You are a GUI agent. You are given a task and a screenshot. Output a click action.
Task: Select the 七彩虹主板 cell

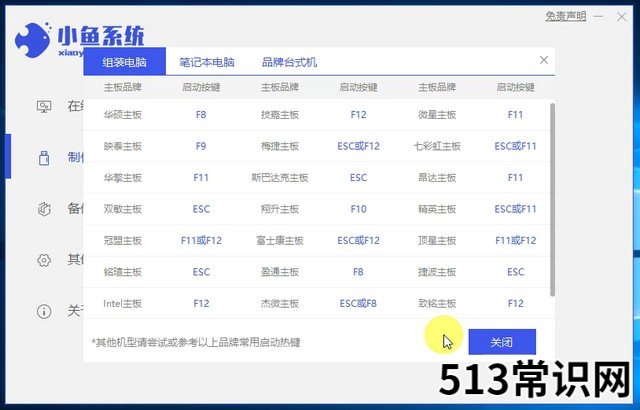[437, 146]
